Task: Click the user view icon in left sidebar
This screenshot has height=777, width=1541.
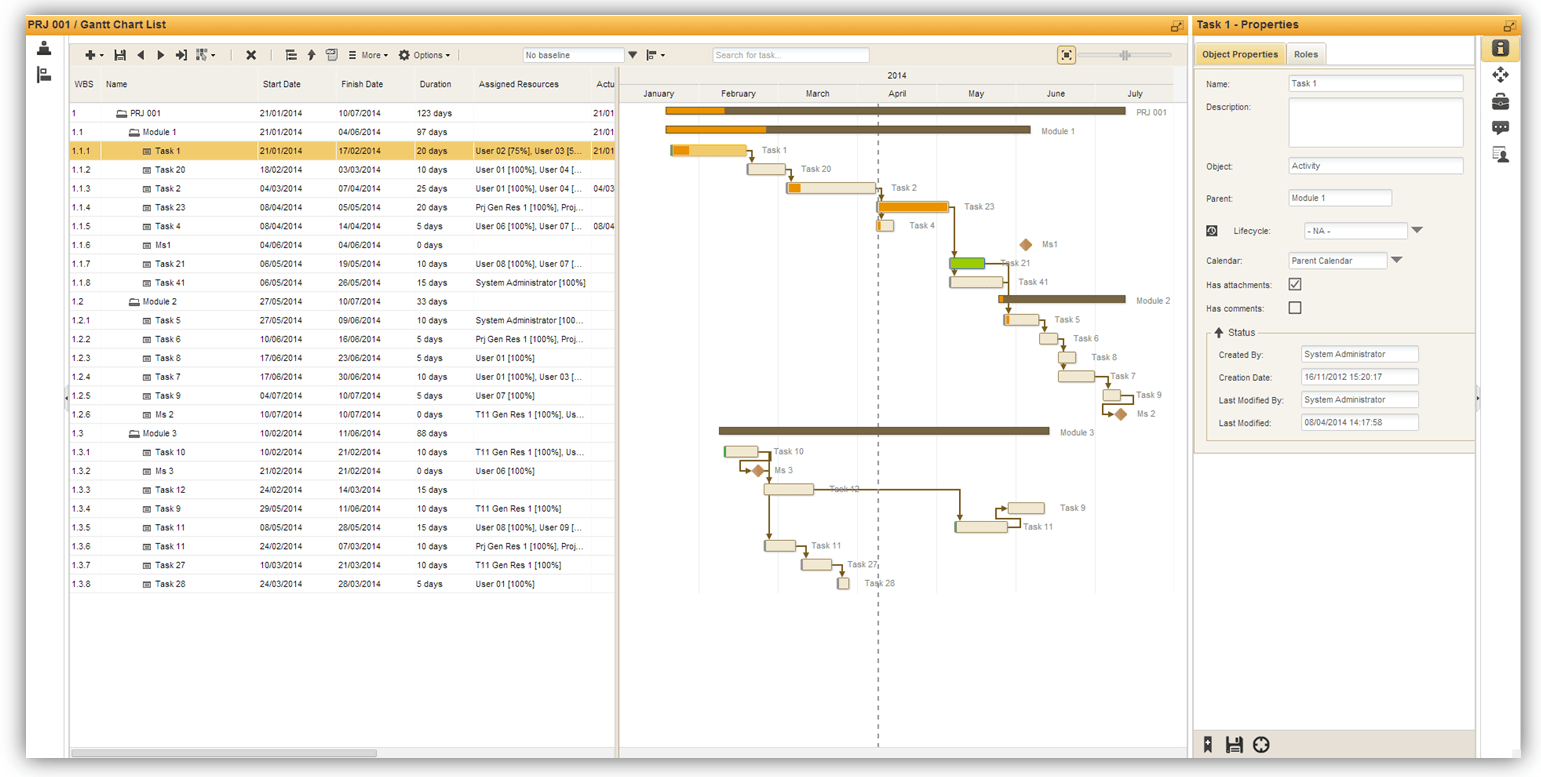Action: pyautogui.click(x=44, y=48)
